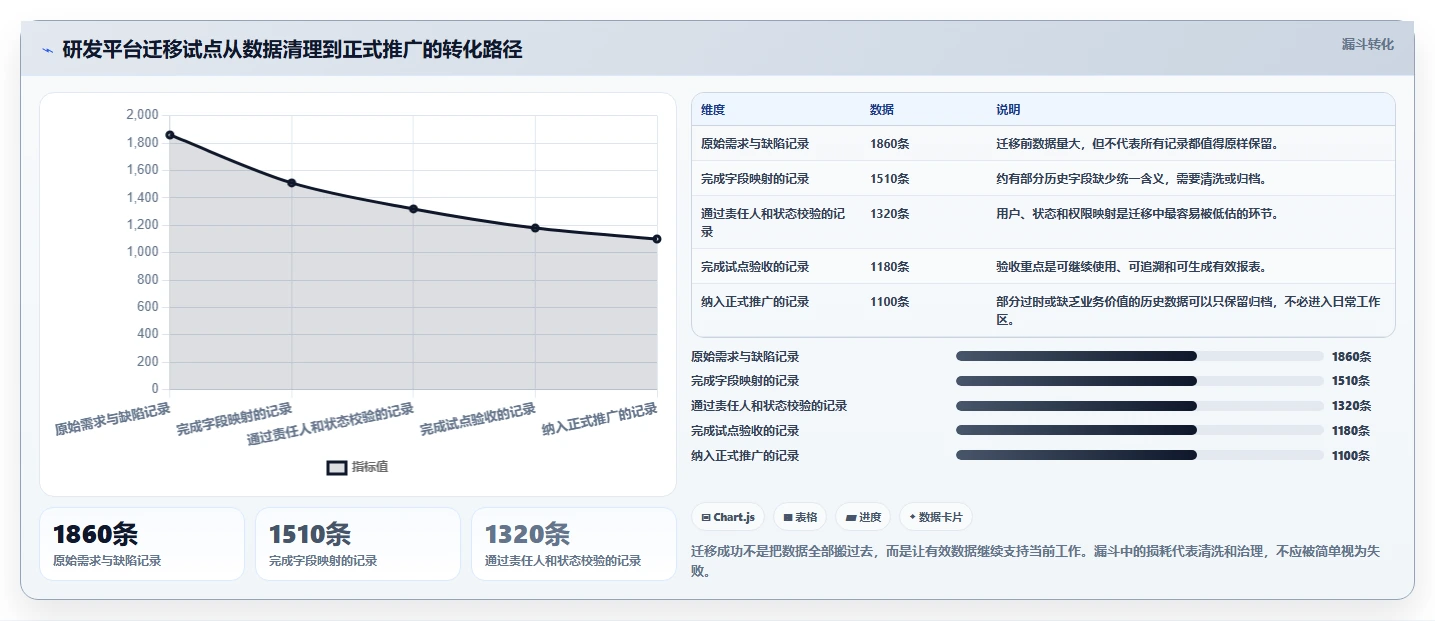The image size is (1435, 621).
Task: Click progress bar for 完成字段映射的记录
Action: click(1140, 381)
